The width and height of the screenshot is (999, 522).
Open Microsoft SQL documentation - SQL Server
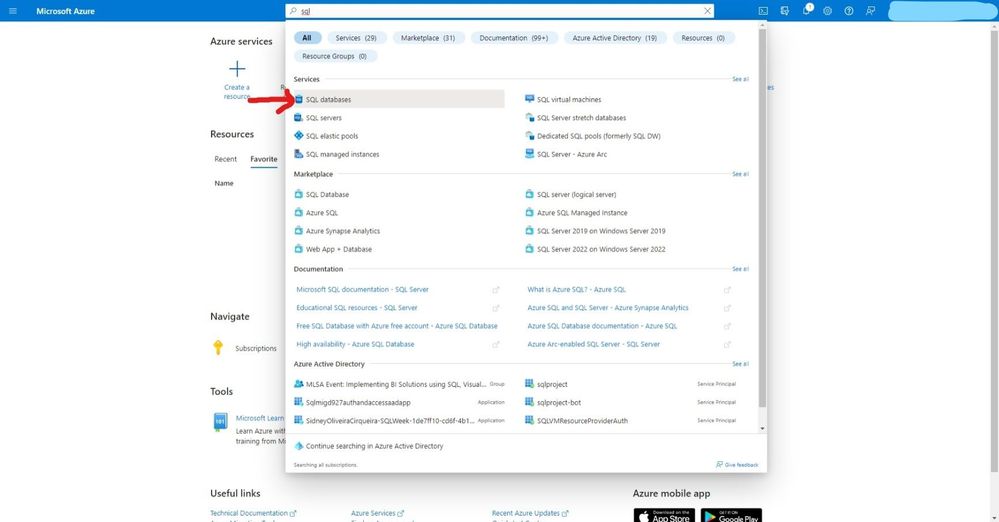point(363,289)
